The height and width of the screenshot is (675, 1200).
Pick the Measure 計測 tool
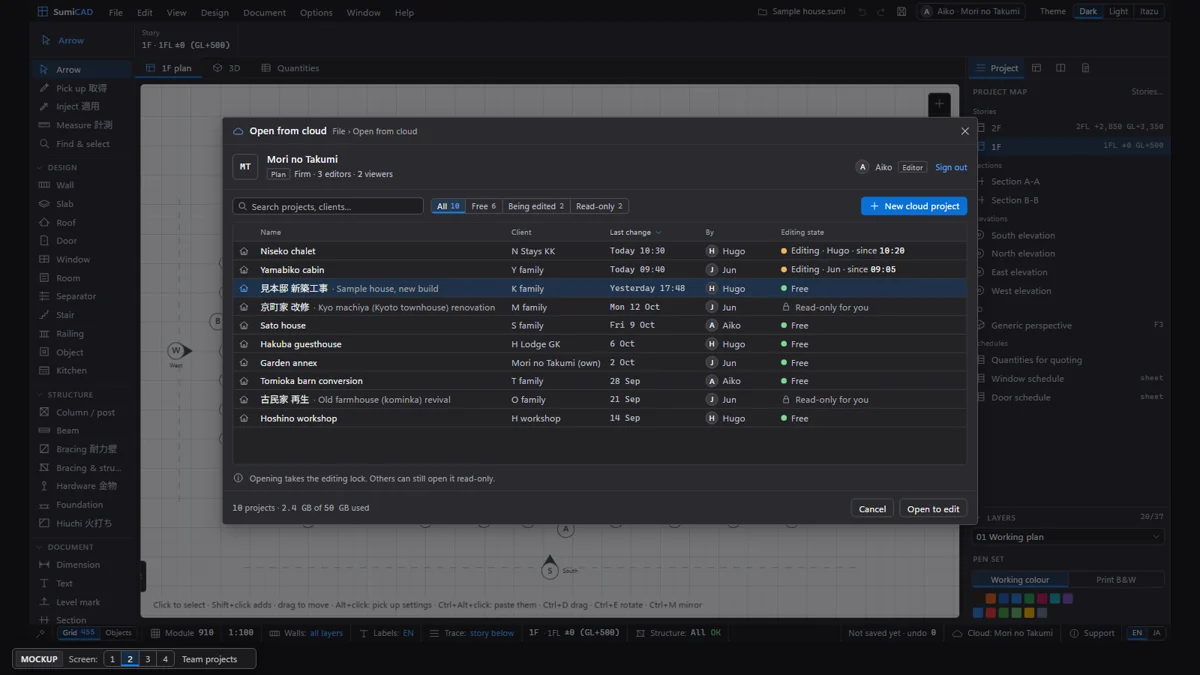(x=80, y=125)
